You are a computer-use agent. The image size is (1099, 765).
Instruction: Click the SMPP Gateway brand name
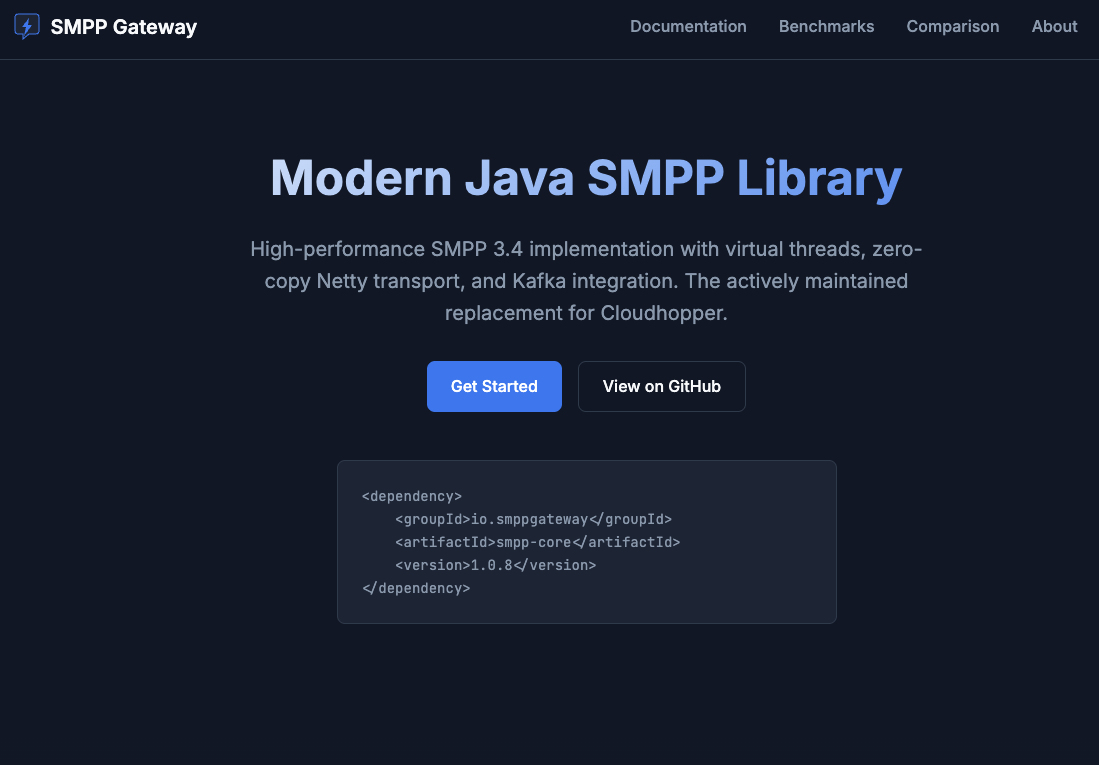pyautogui.click(x=124, y=27)
